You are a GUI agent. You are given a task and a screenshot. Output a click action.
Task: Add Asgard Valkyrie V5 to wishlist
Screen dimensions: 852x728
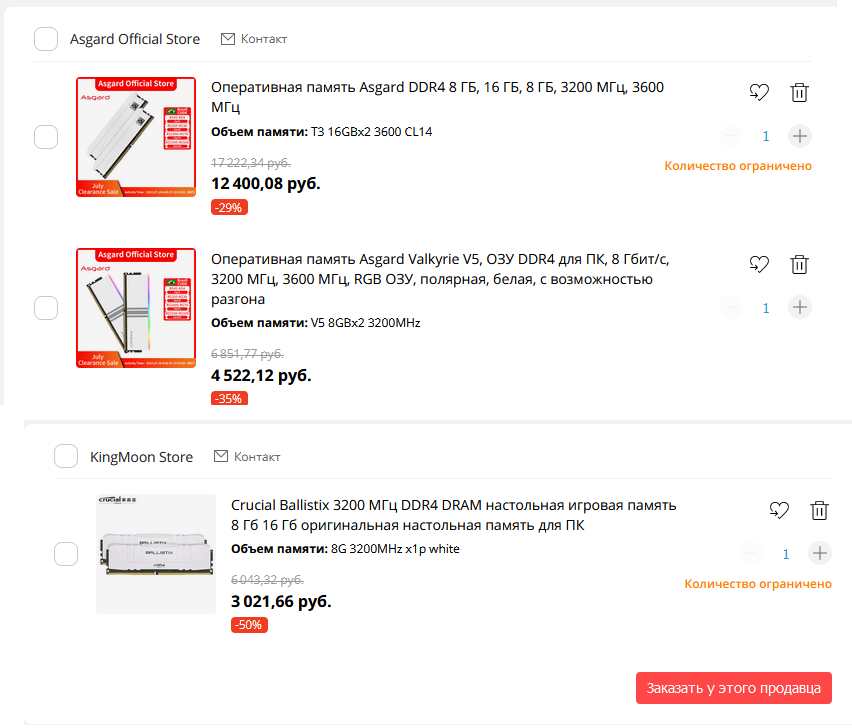[x=759, y=264]
